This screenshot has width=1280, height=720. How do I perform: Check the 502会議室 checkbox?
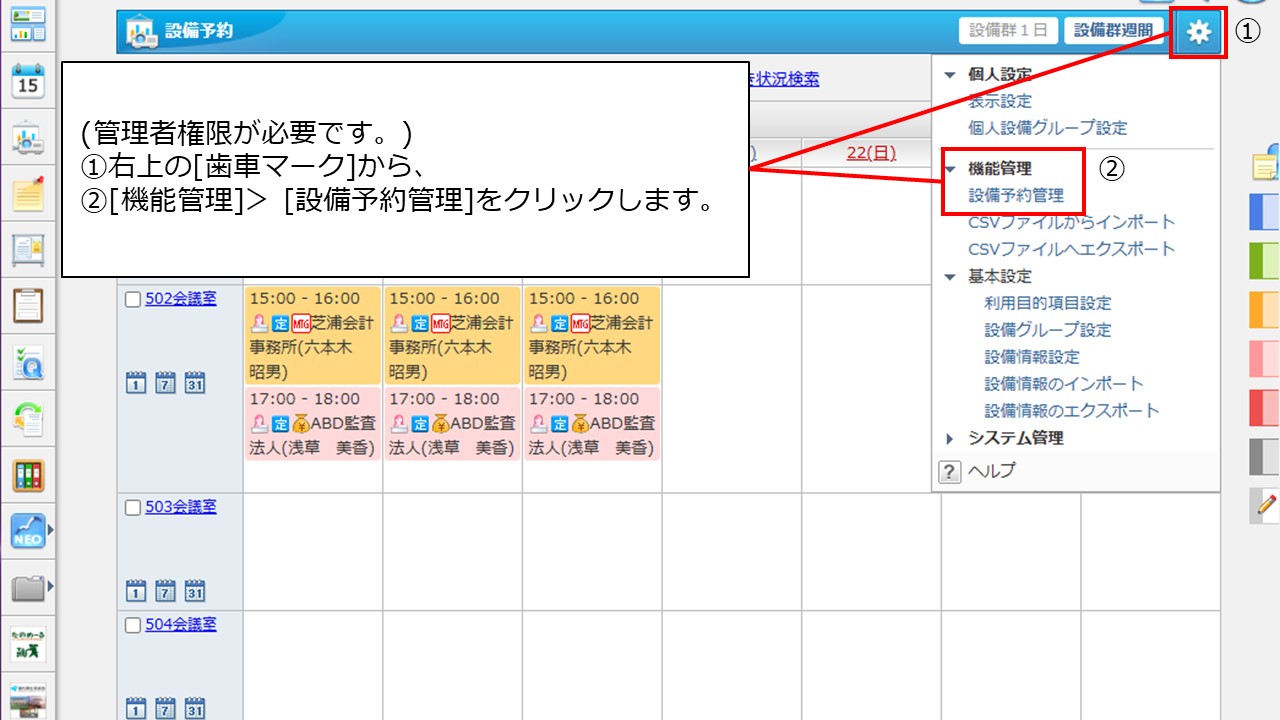(133, 299)
